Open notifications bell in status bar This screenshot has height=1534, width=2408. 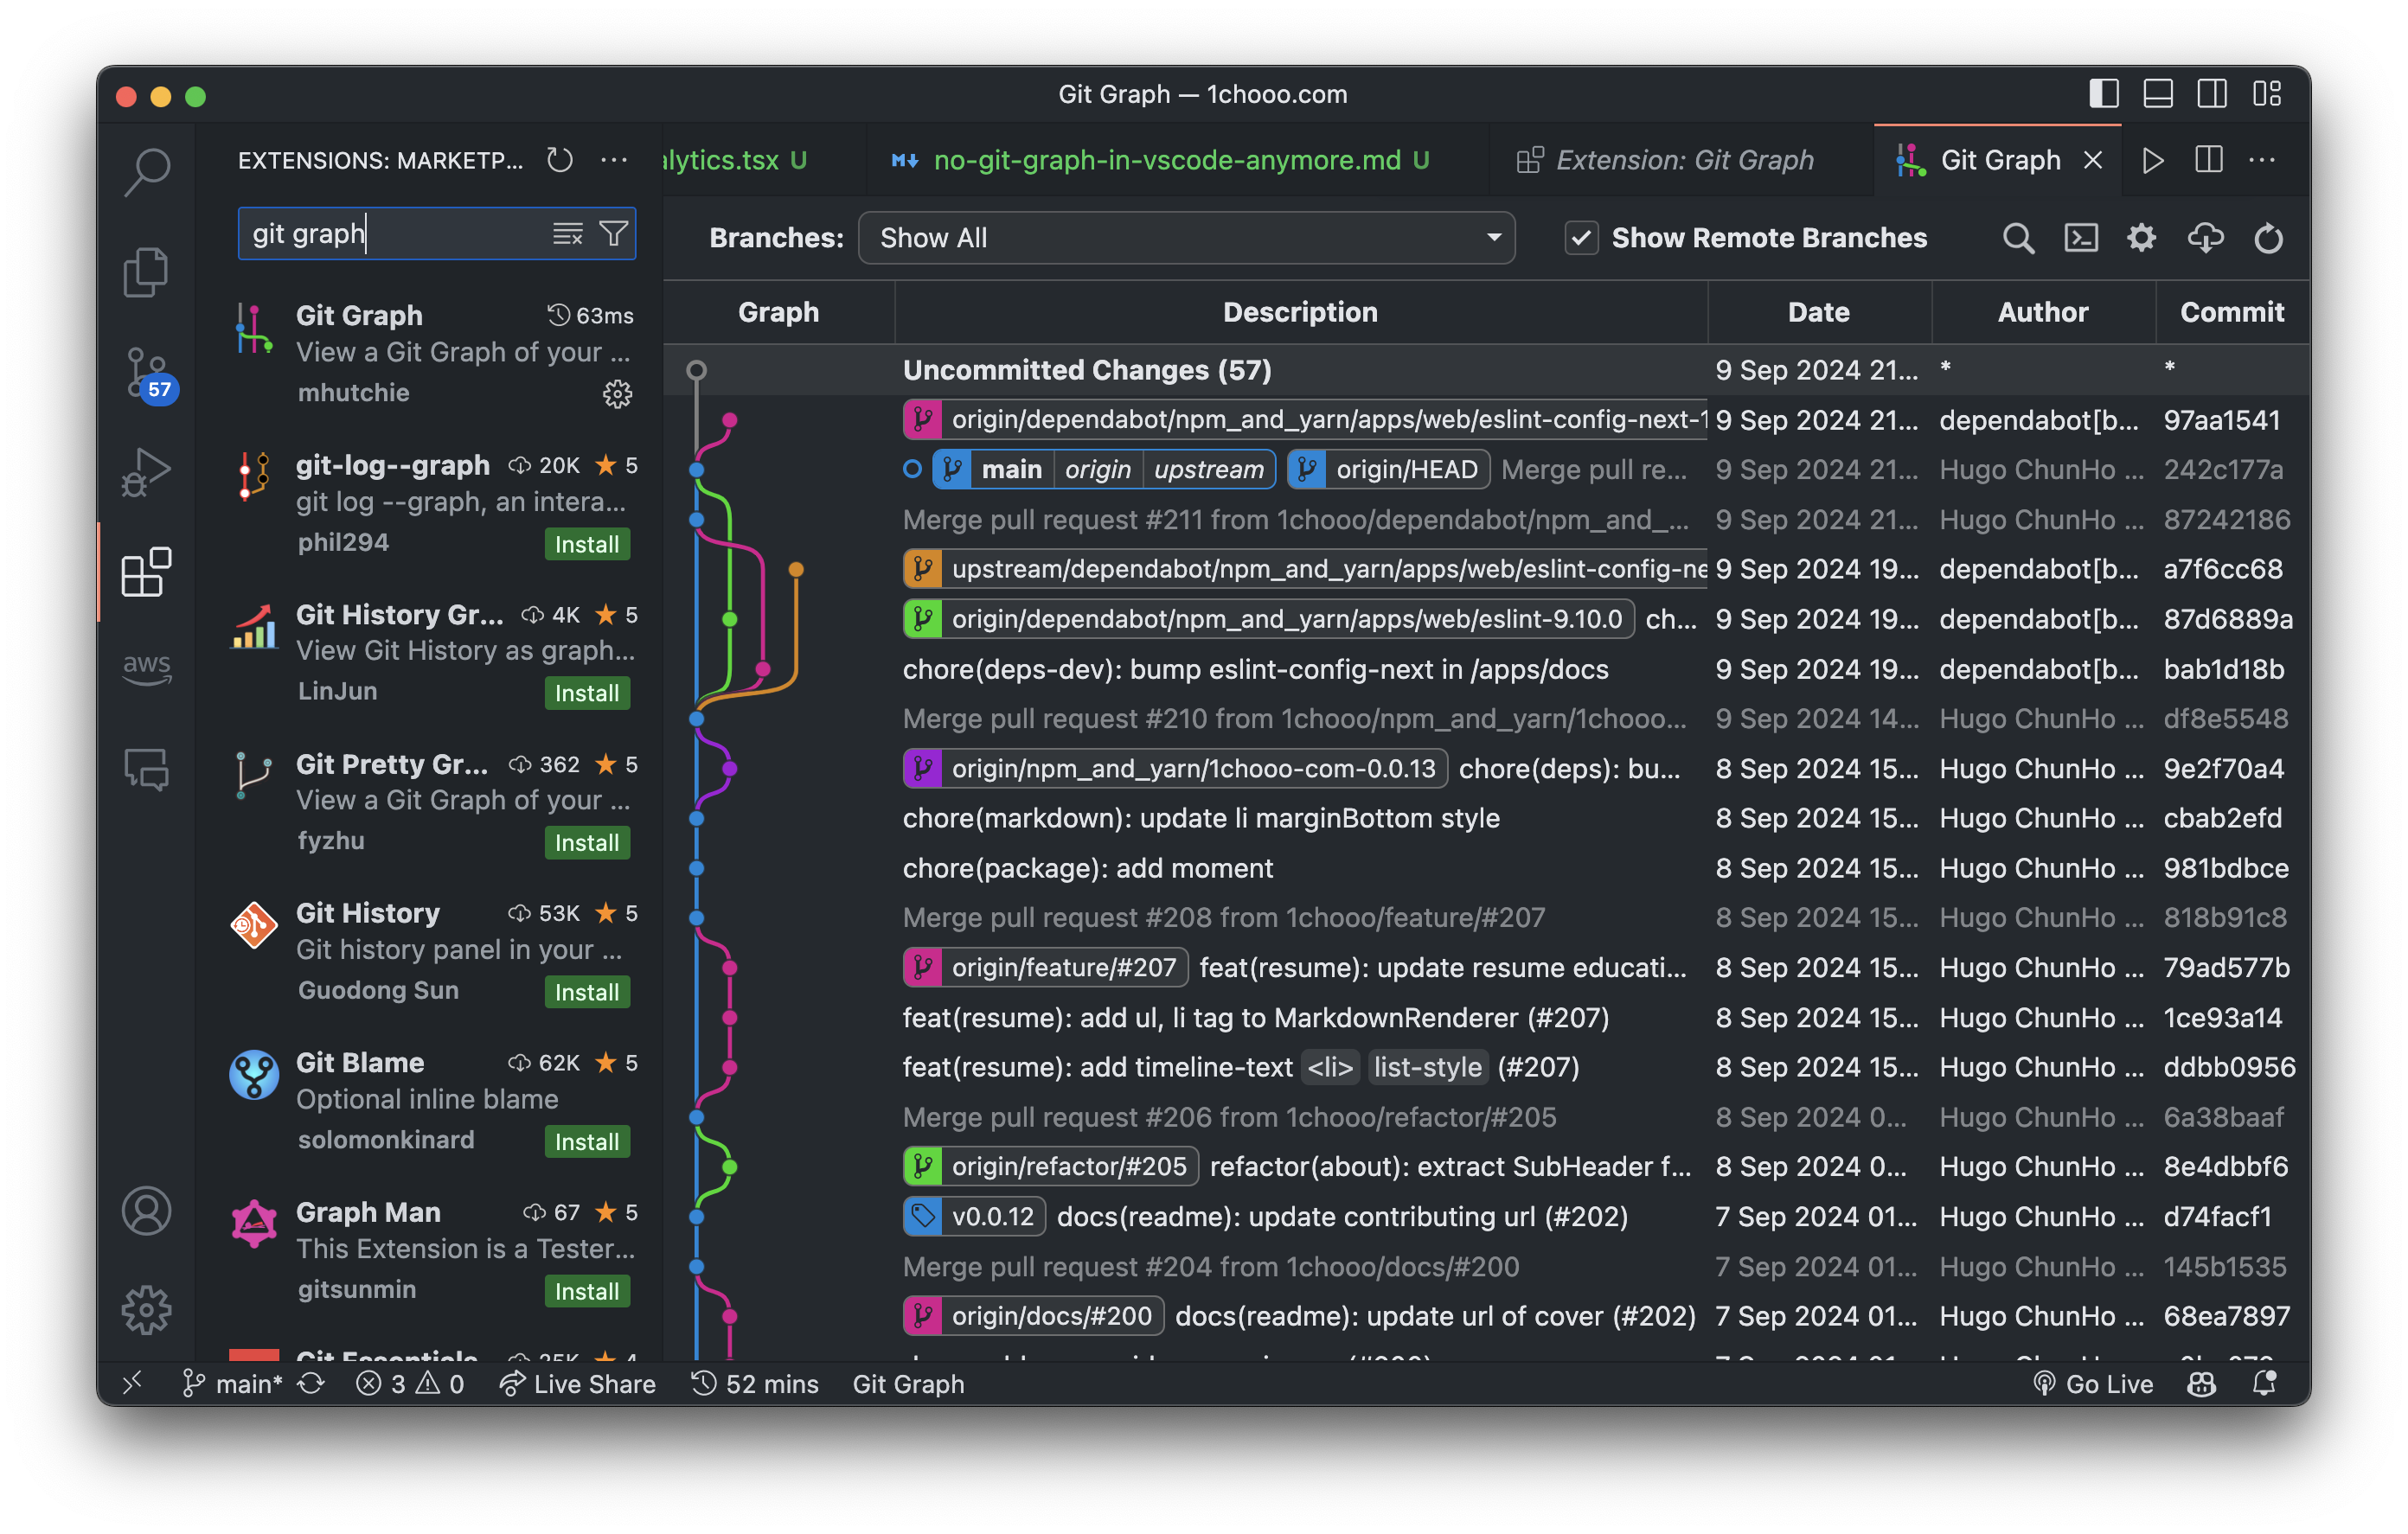pyautogui.click(x=2264, y=1383)
